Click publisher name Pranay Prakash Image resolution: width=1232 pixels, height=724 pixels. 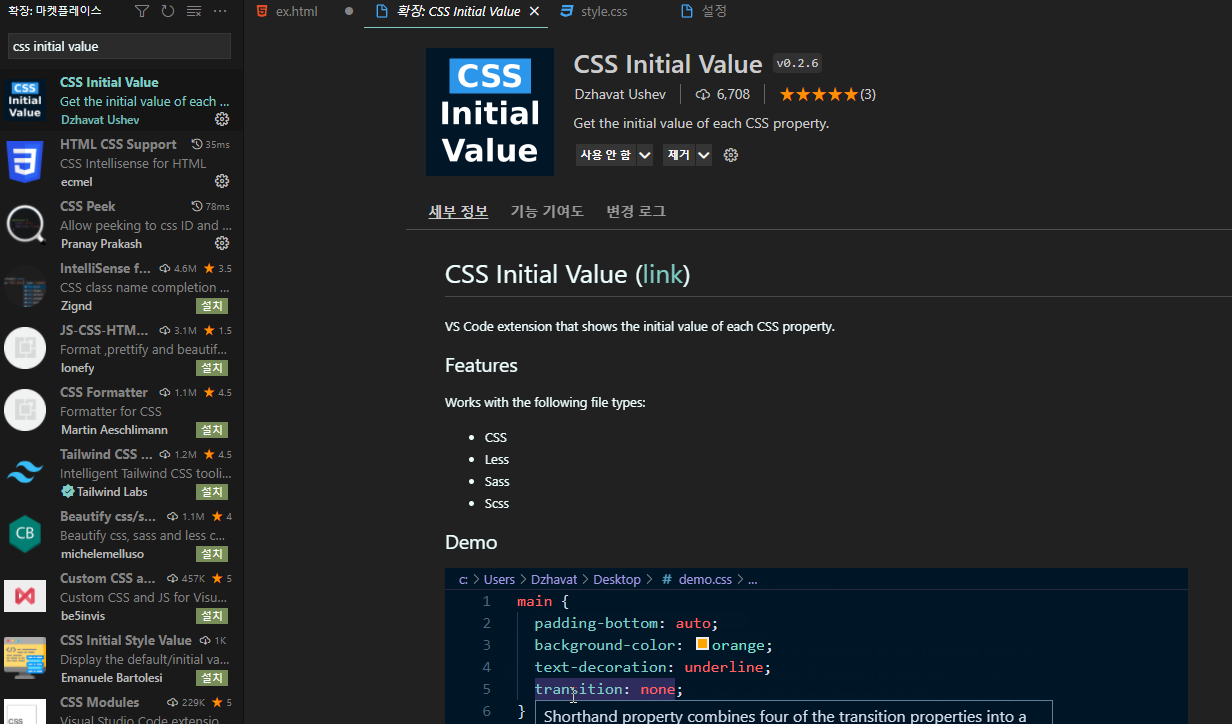(101, 243)
